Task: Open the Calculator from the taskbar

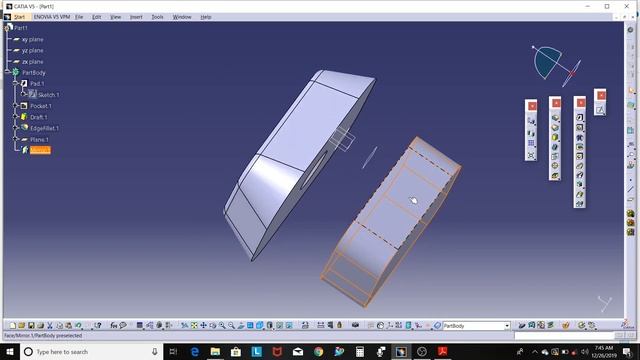Action: click(360, 351)
